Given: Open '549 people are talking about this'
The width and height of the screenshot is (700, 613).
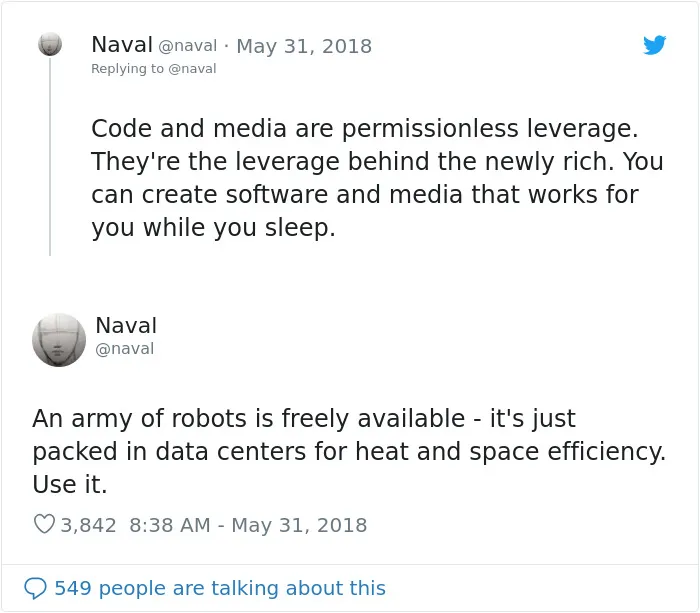Looking at the screenshot, I should [220, 588].
